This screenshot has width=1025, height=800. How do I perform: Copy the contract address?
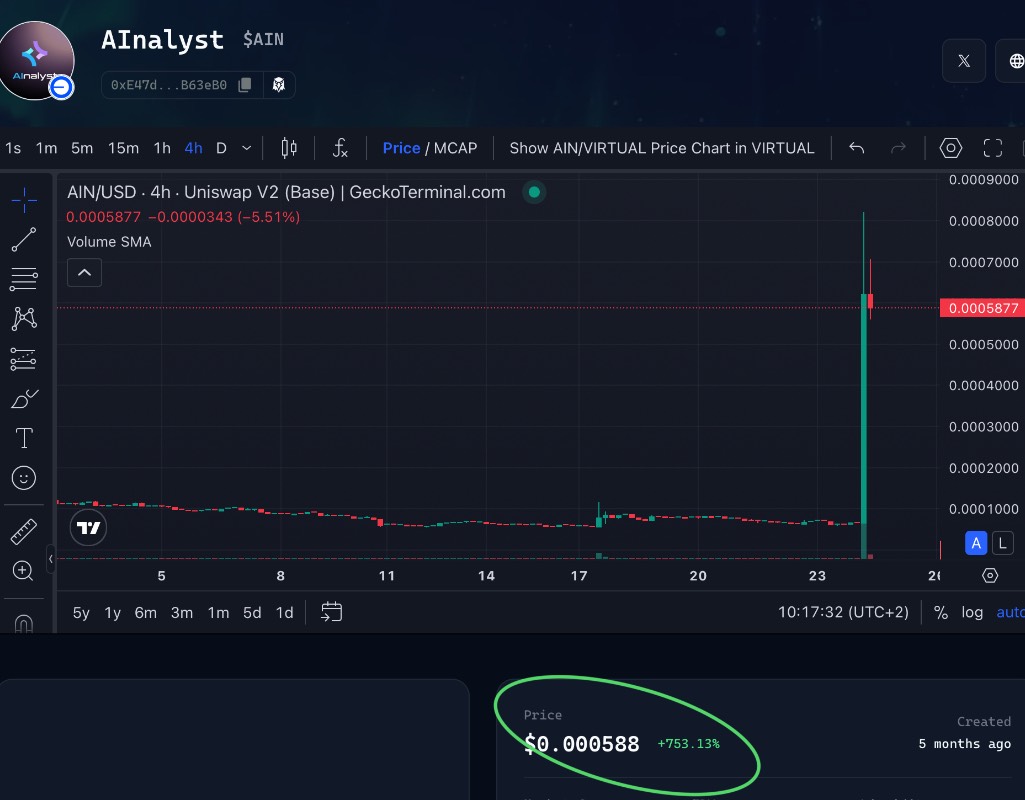point(245,85)
